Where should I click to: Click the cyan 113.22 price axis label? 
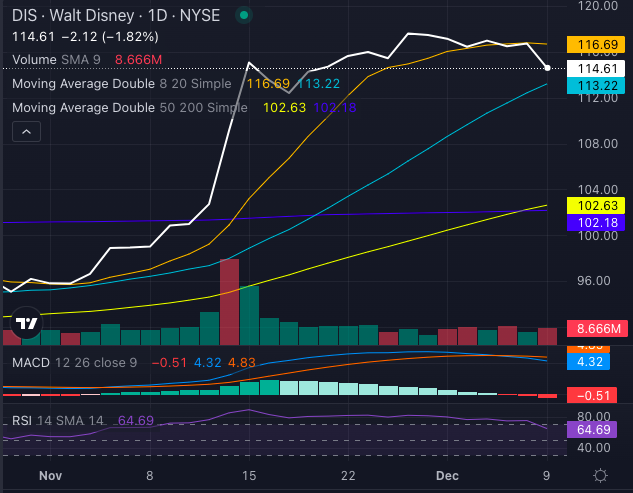point(594,85)
